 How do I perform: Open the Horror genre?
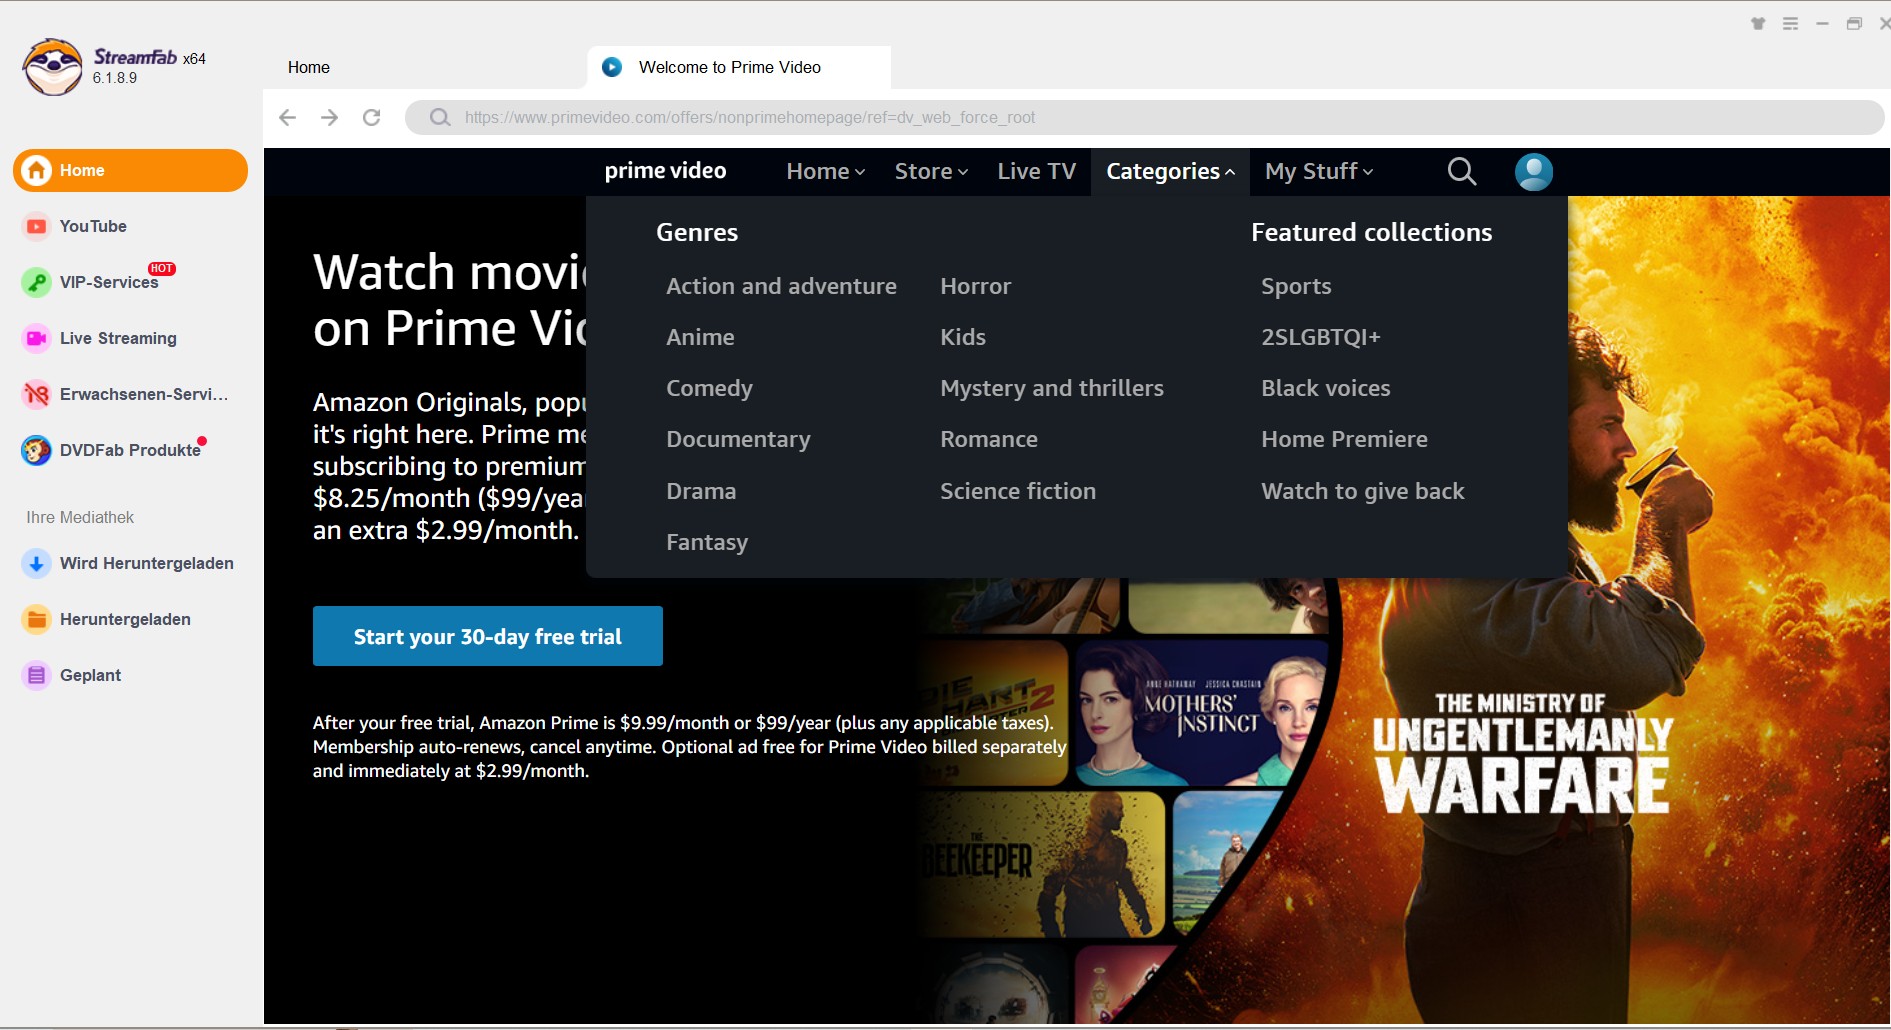tap(975, 286)
